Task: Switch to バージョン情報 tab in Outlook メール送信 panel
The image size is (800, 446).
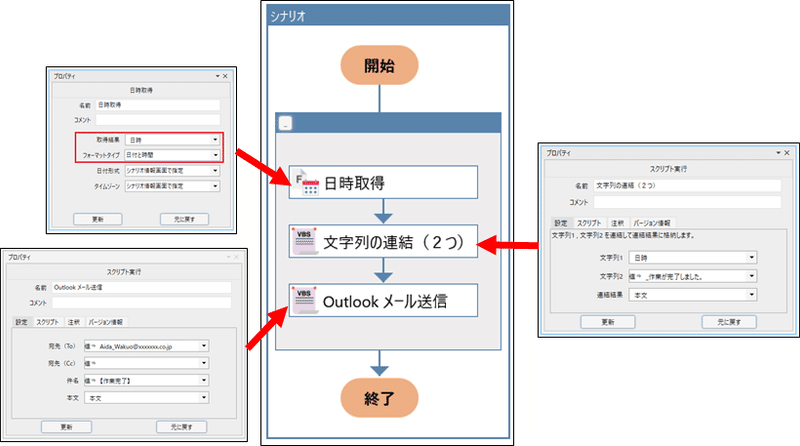Action: click(x=106, y=322)
